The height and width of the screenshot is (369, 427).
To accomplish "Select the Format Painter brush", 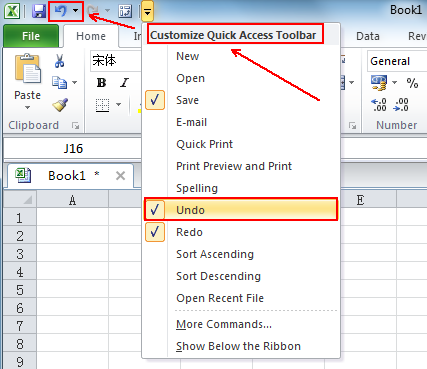I will [60, 105].
